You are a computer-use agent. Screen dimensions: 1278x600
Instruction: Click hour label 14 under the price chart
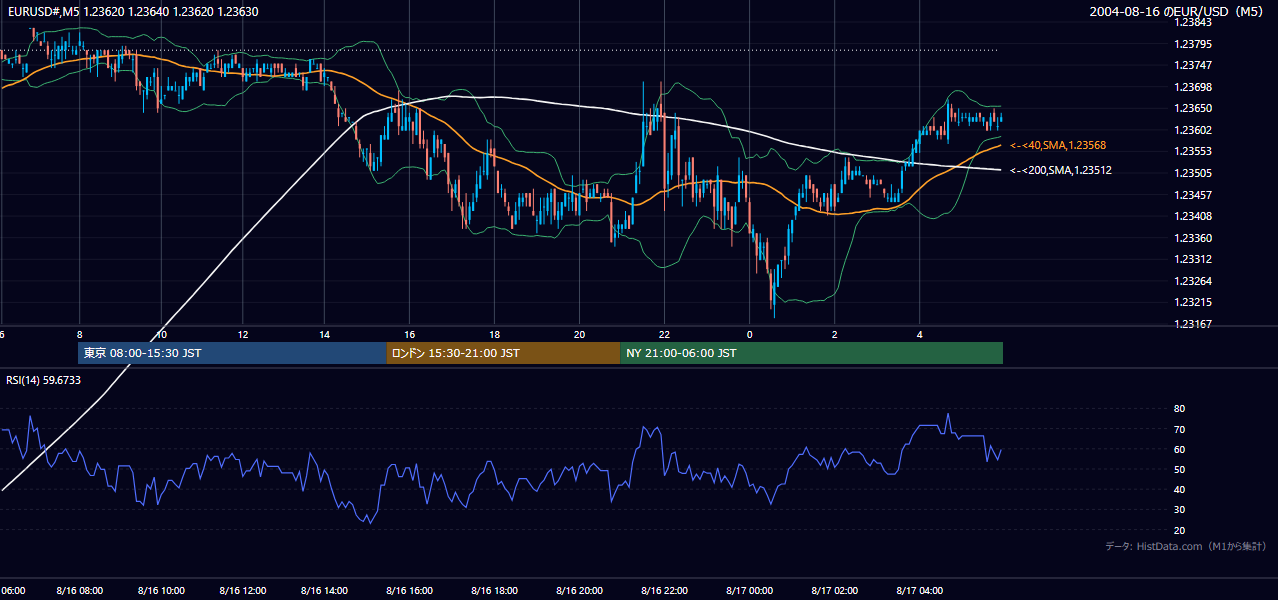point(324,334)
